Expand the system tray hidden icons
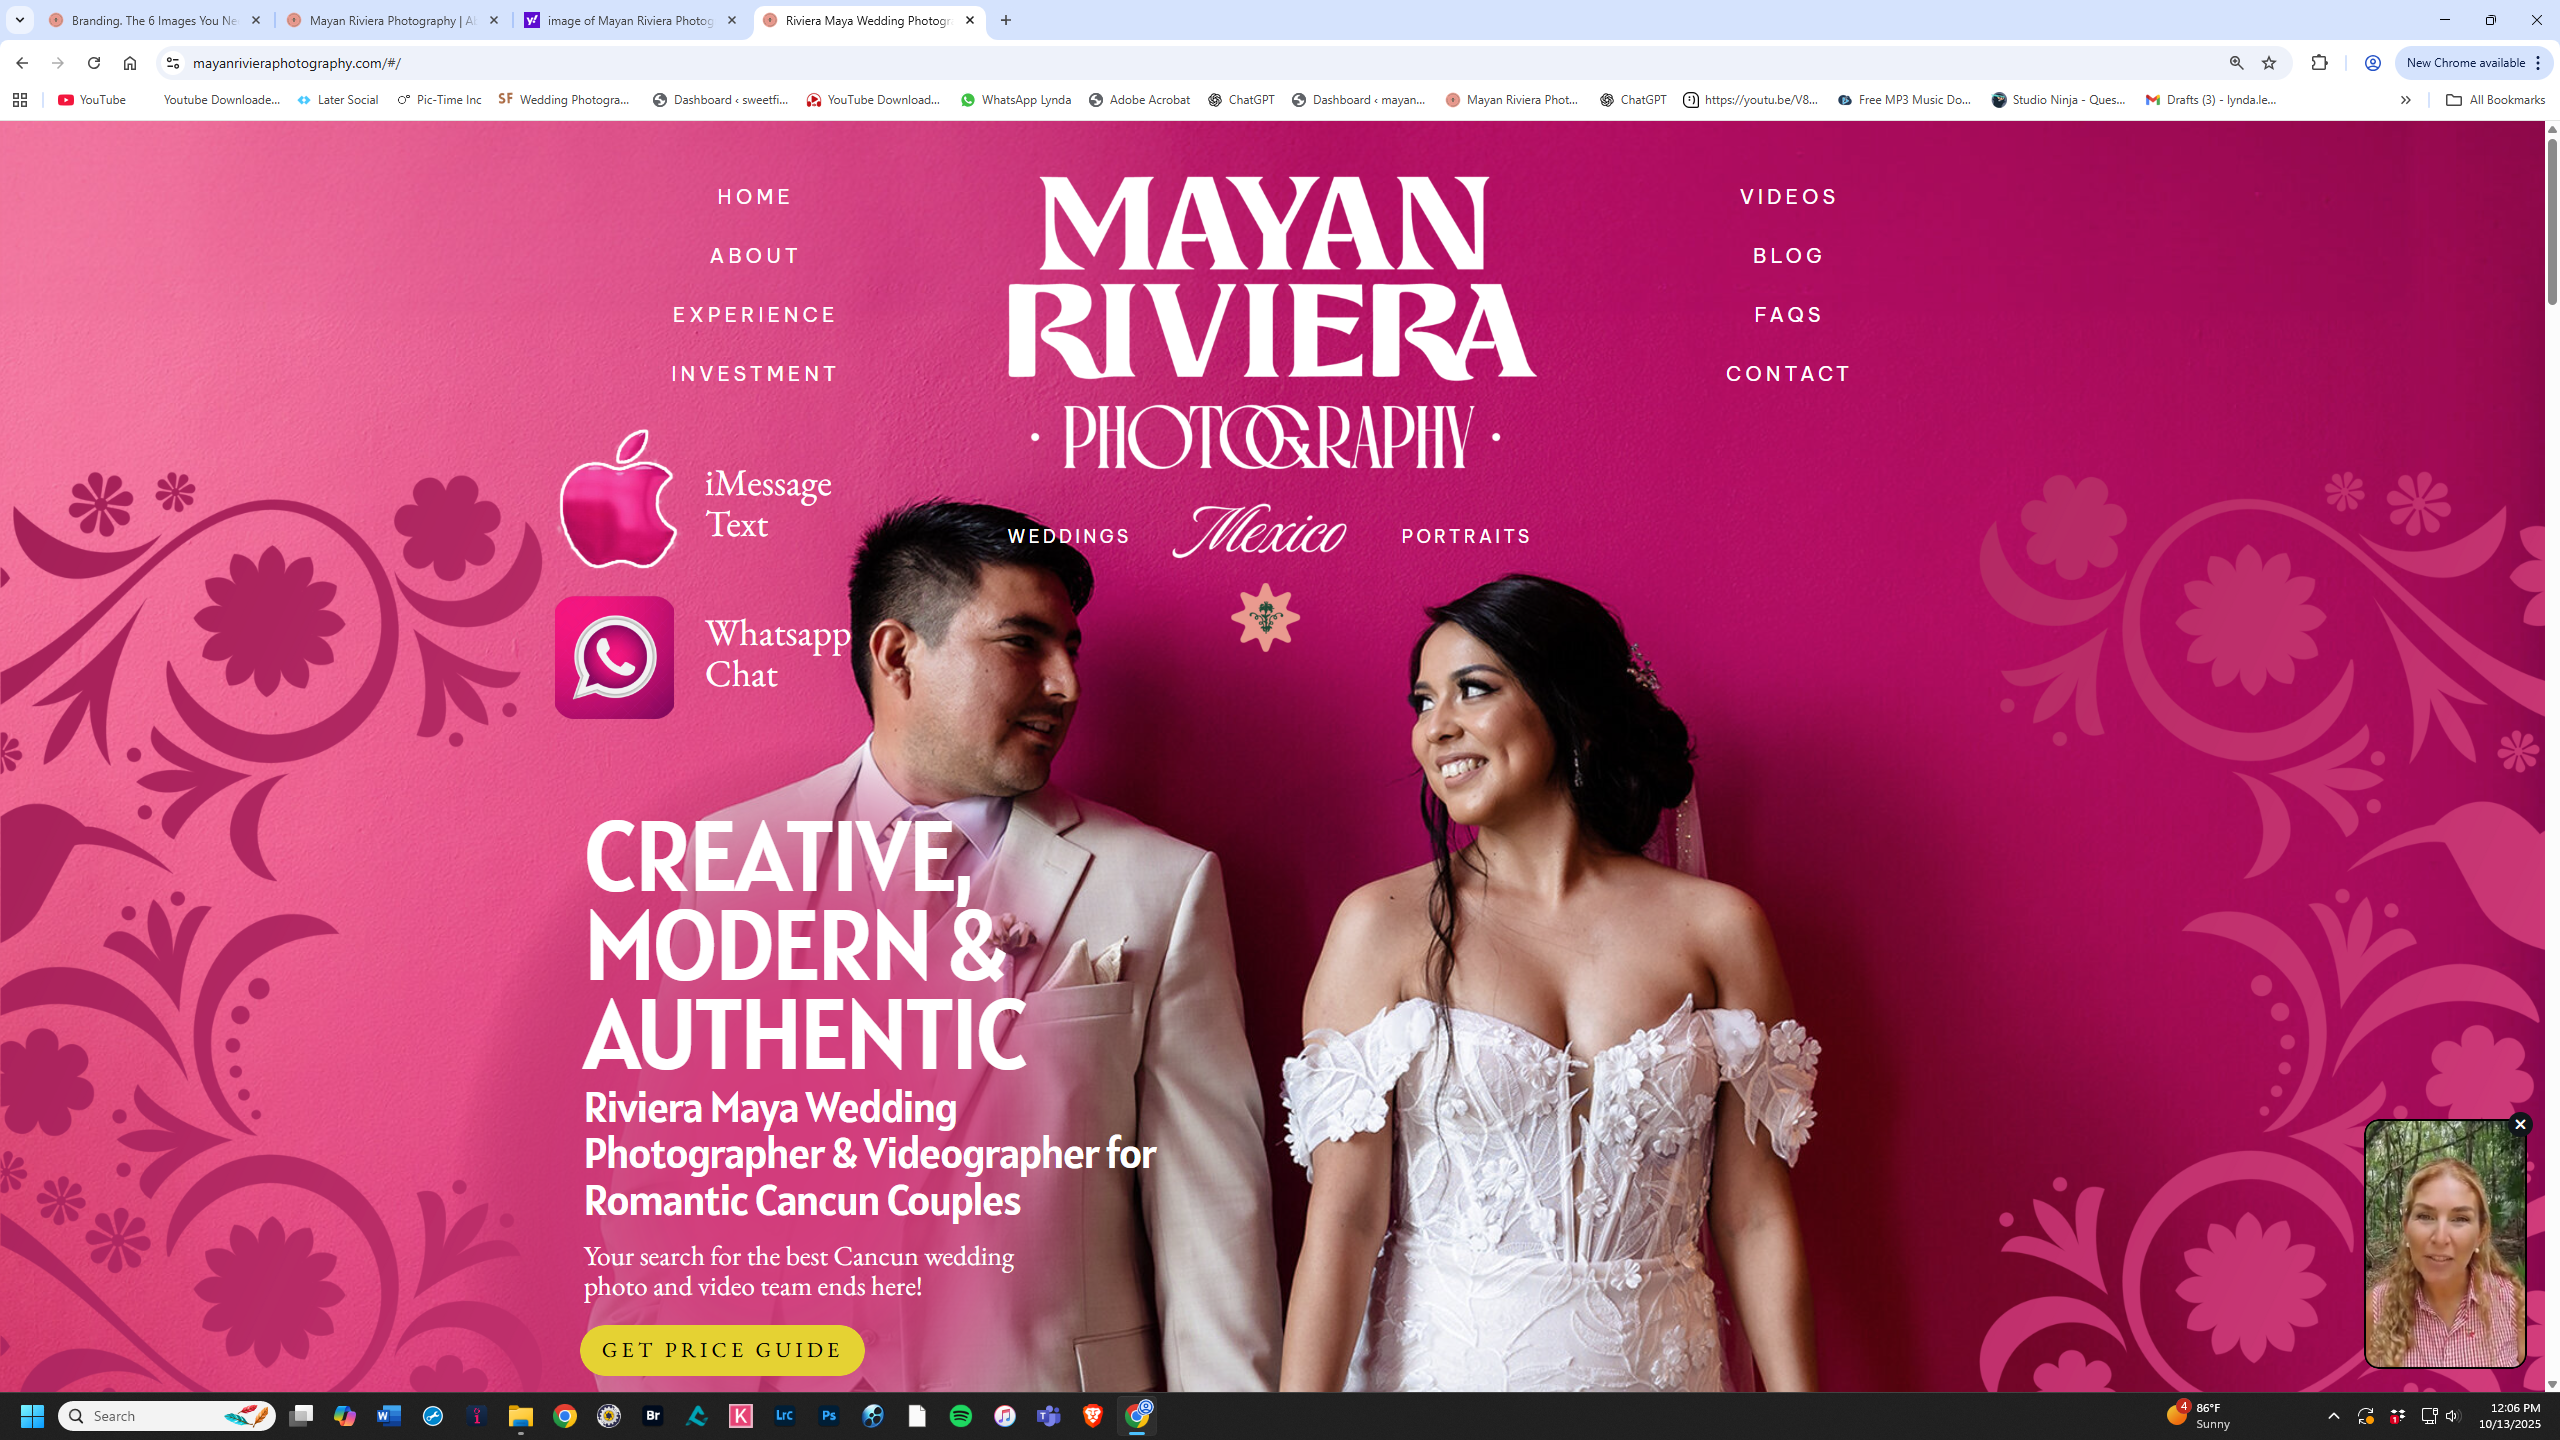Viewport: 2560px width, 1440px height. (x=2333, y=1416)
